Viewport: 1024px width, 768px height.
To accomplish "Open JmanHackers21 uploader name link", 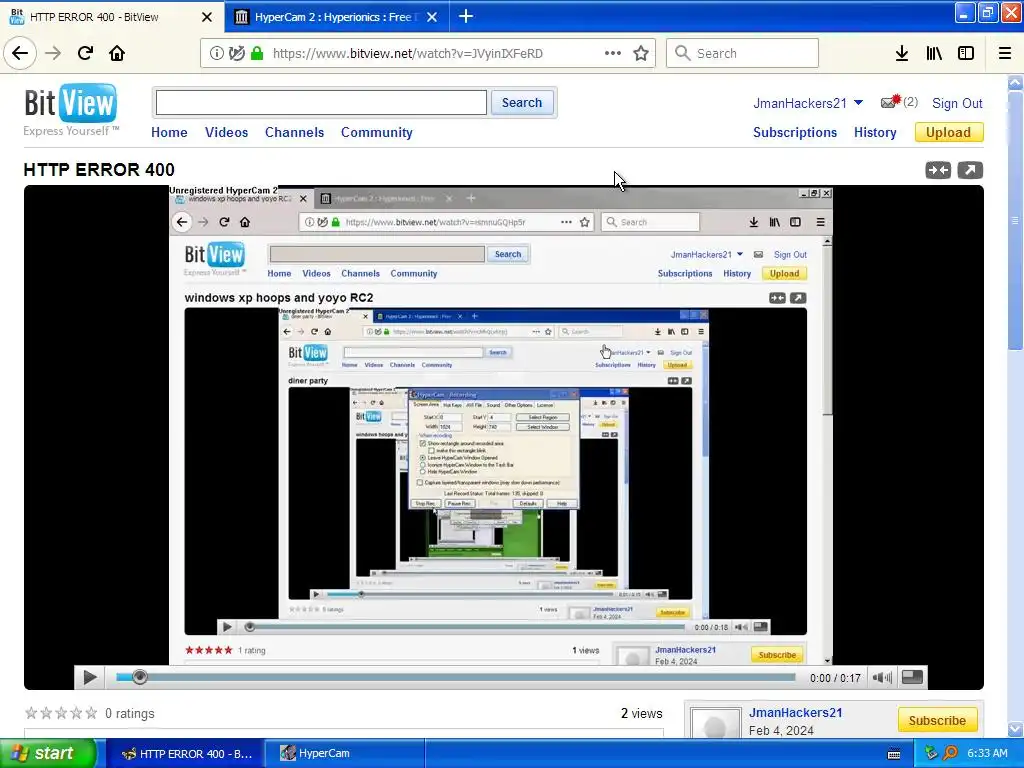I will (x=795, y=712).
